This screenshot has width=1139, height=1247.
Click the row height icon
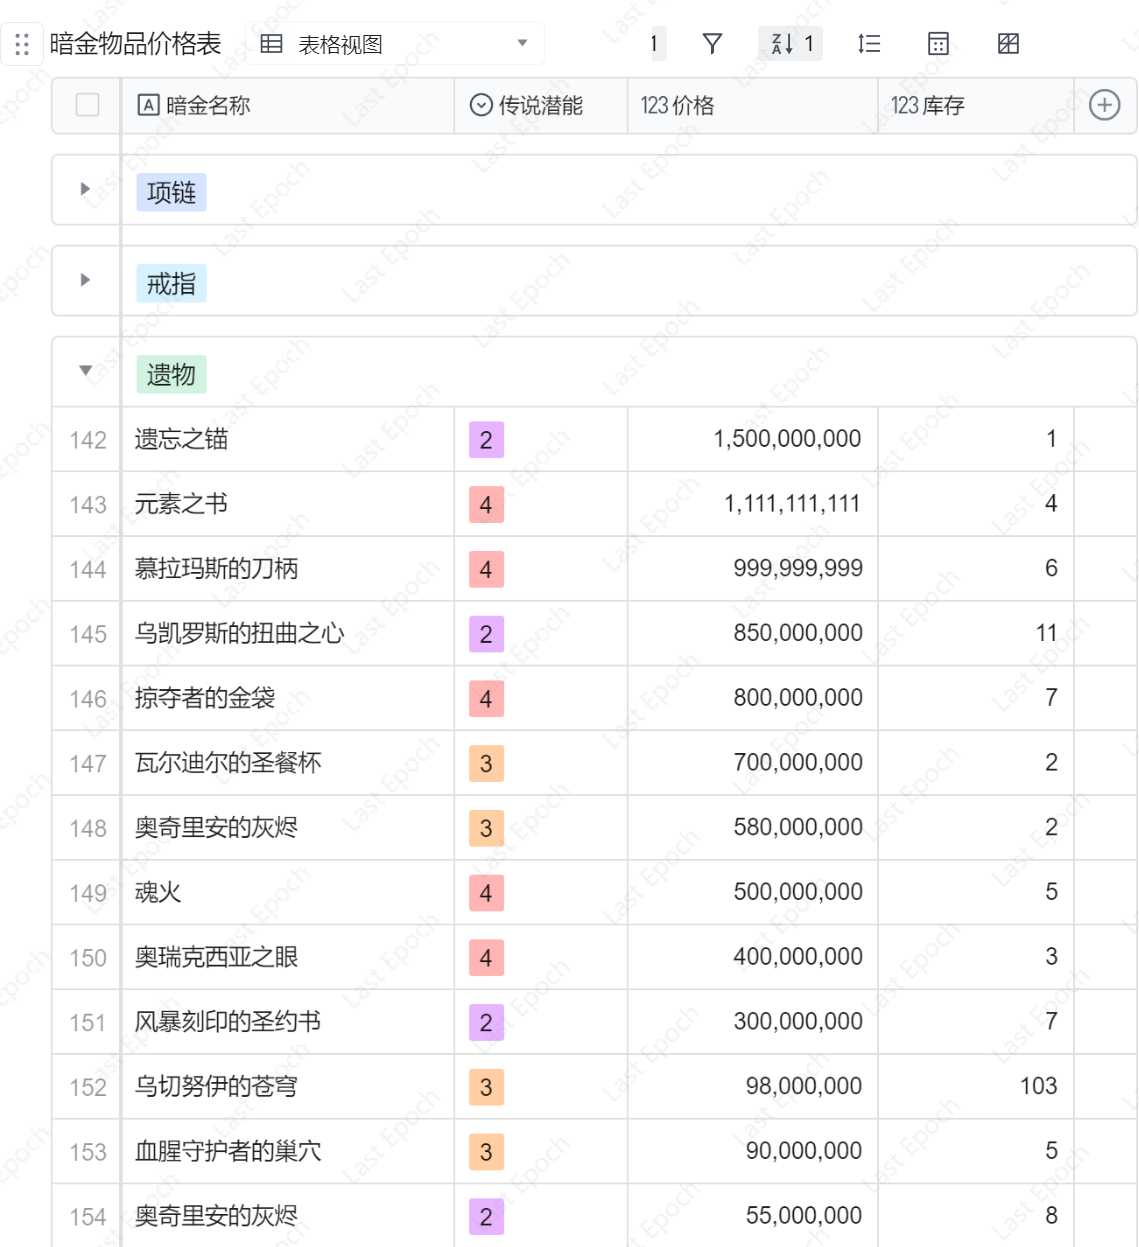point(869,44)
